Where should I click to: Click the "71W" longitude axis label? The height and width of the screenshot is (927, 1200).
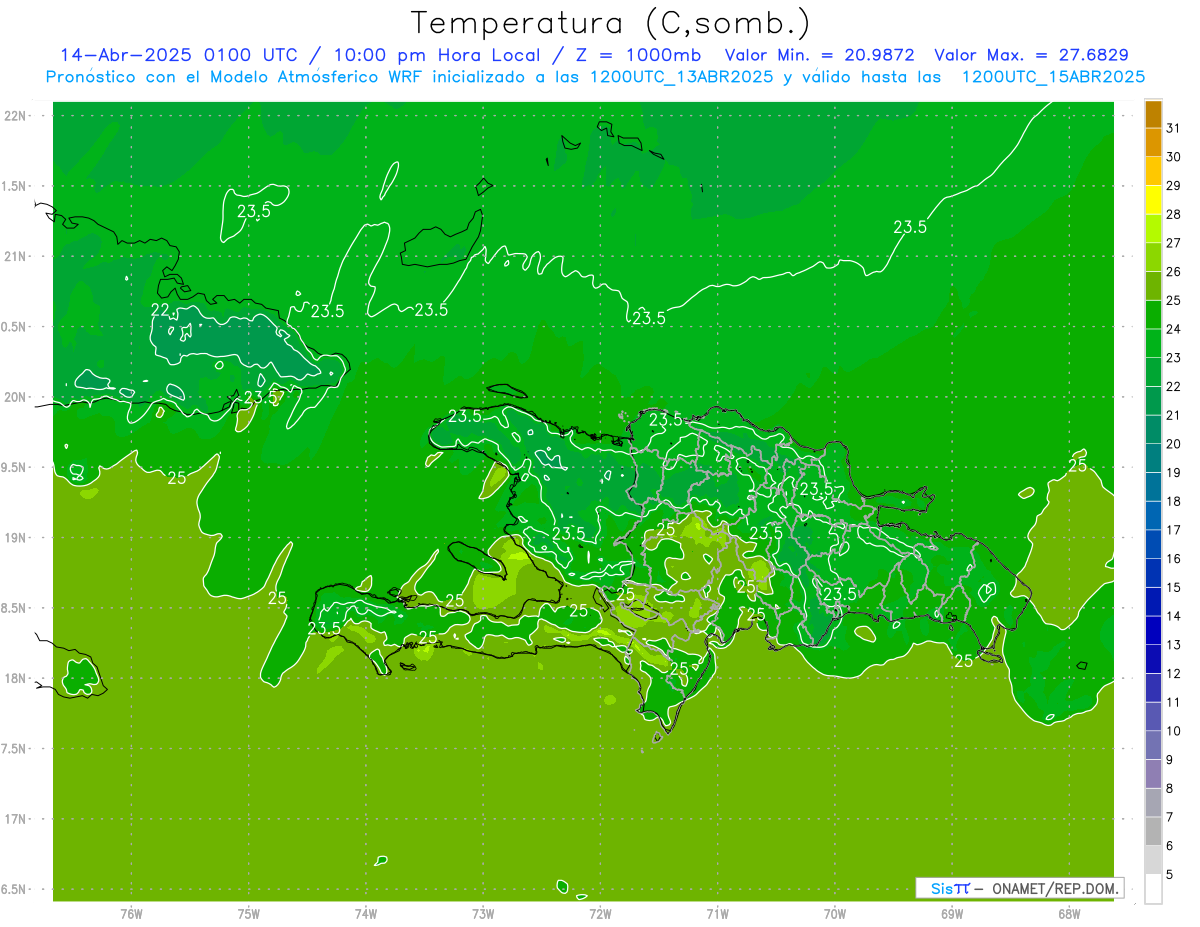[717, 913]
